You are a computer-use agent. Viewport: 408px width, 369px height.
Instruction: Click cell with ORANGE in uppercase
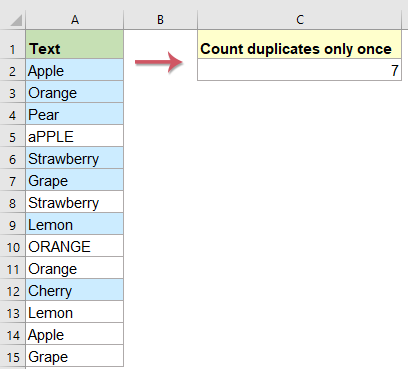tap(75, 246)
